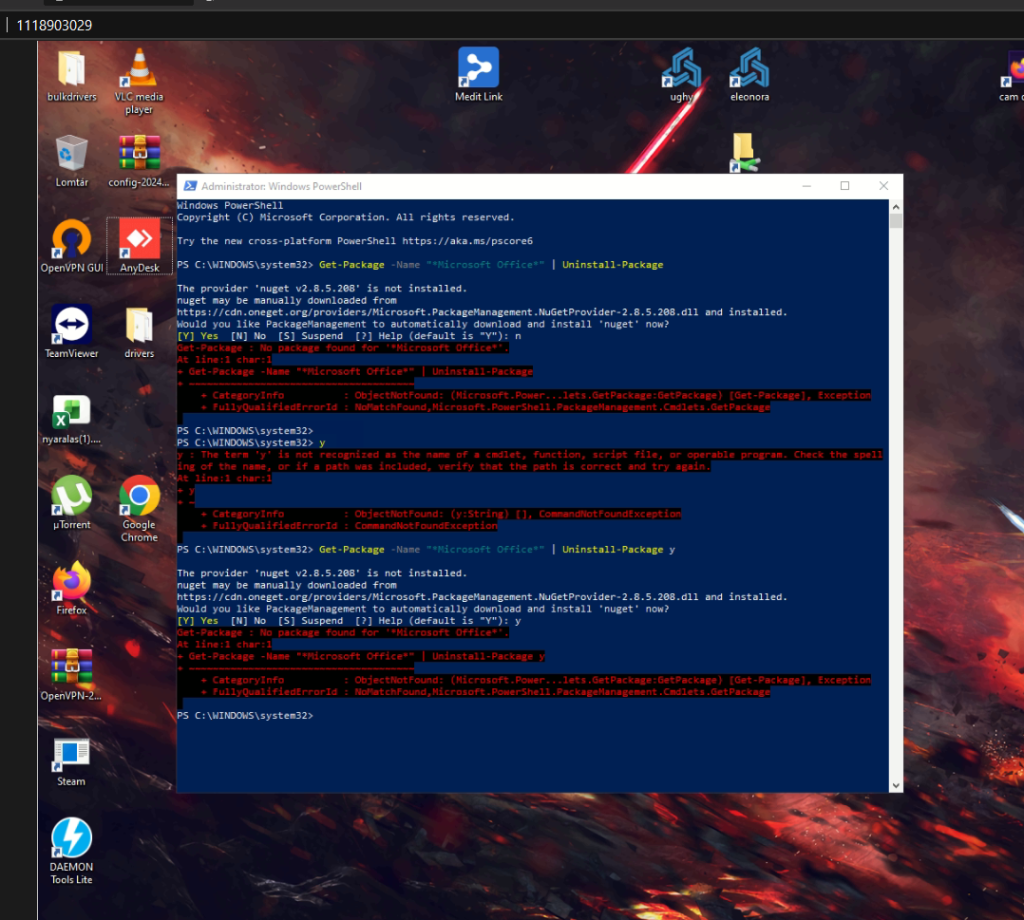Launch TeamViewer from the desktop
This screenshot has width=1024, height=920.
(71, 325)
